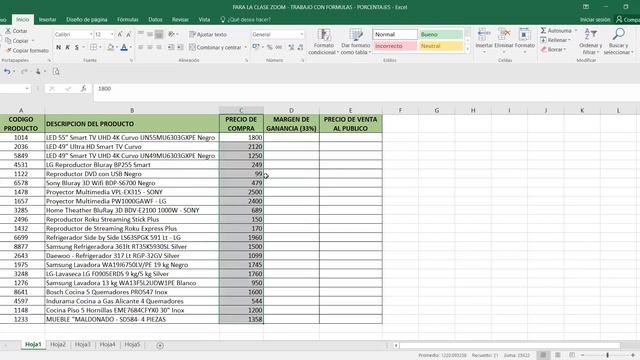The width and height of the screenshot is (640, 360).
Task: Open the Datos ribbon tab
Action: 155,20
